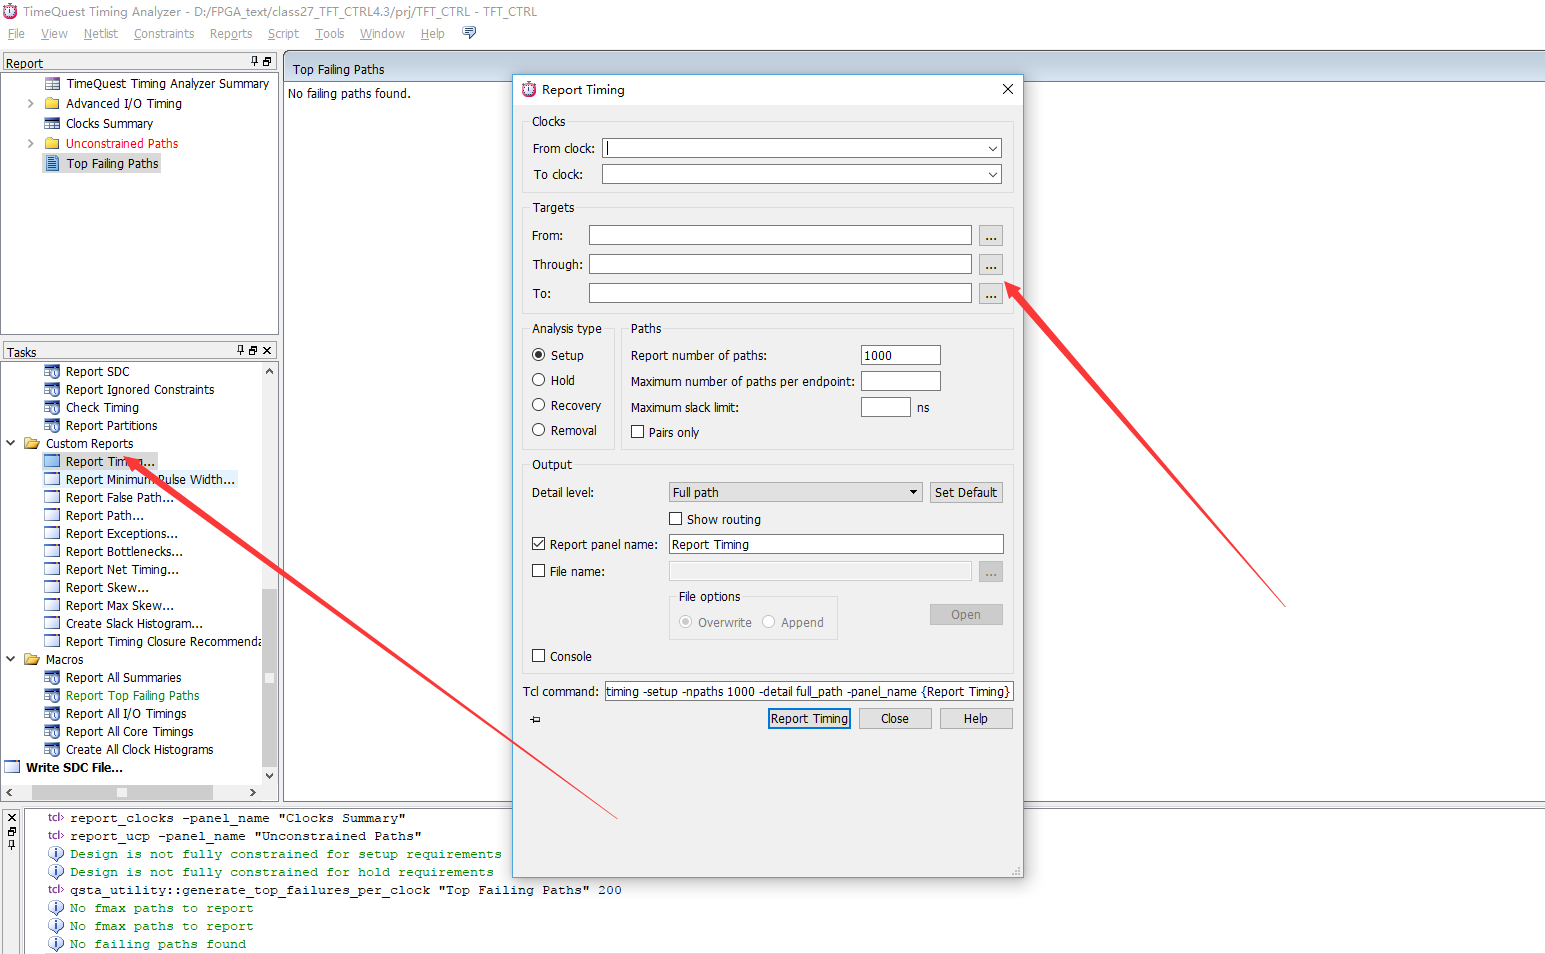Click the Report Skew icon
This screenshot has width=1545, height=954.
tap(52, 587)
